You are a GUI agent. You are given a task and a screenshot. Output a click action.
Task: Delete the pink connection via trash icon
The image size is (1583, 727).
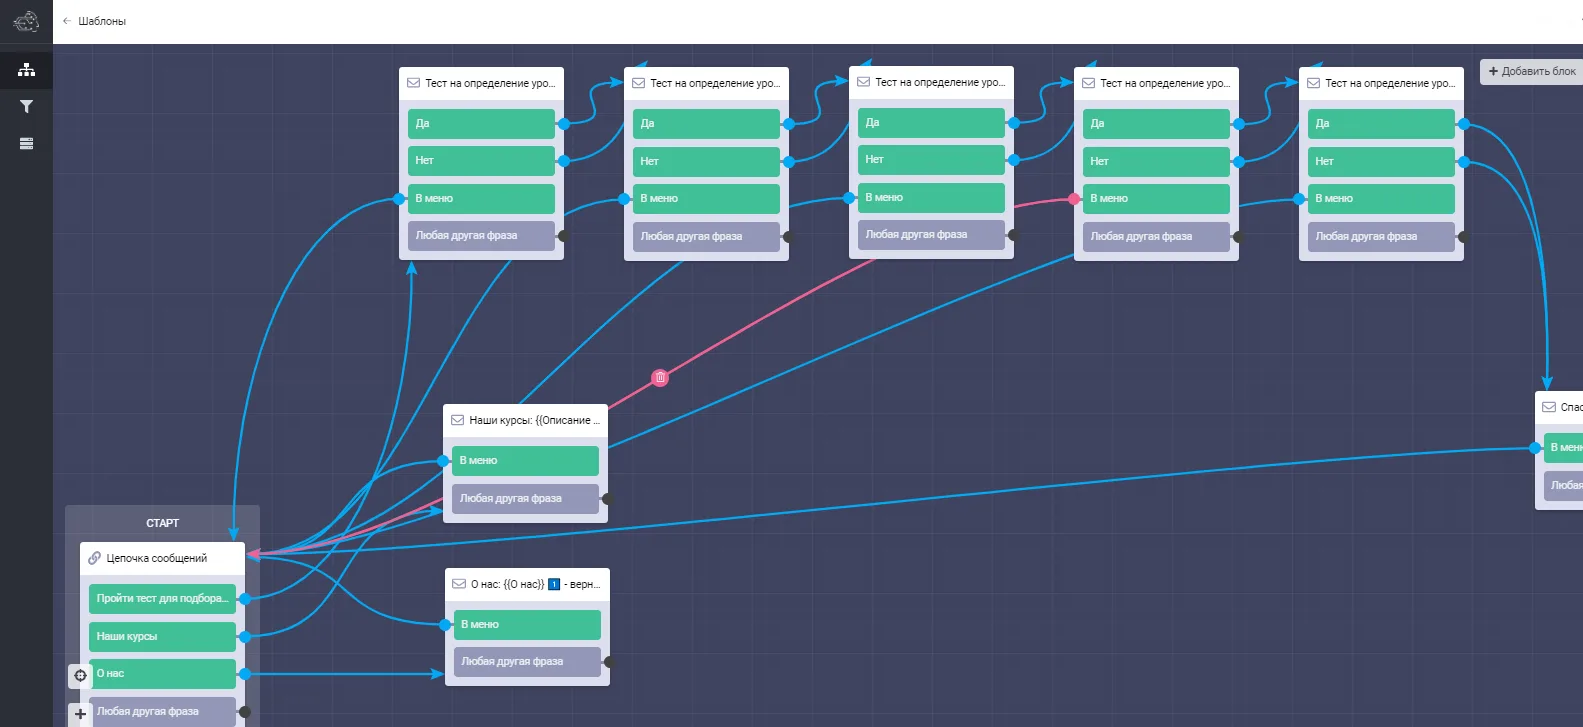click(x=660, y=378)
